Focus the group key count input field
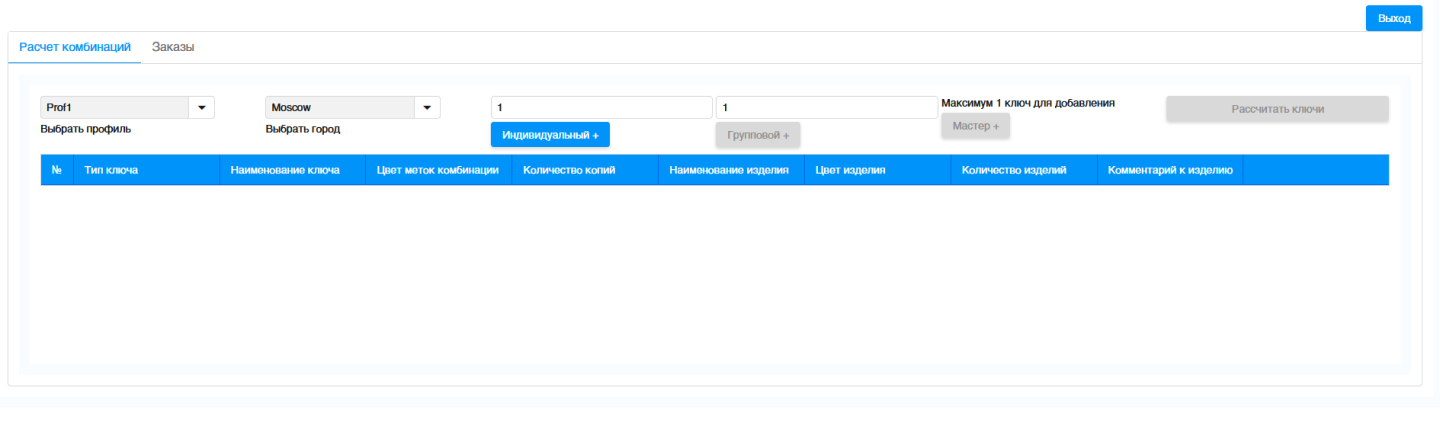Image resolution: width=1440 pixels, height=425 pixels. tap(826, 108)
